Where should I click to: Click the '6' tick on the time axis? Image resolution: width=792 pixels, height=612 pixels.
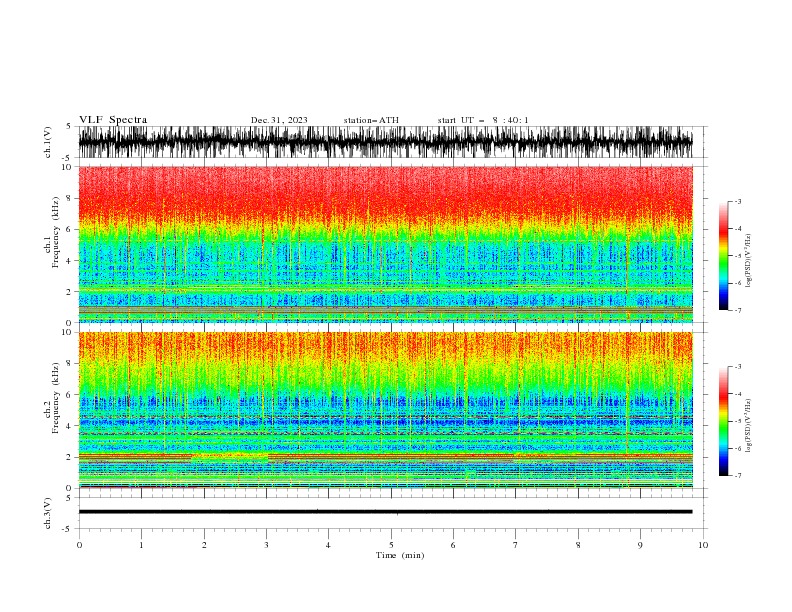(453, 545)
